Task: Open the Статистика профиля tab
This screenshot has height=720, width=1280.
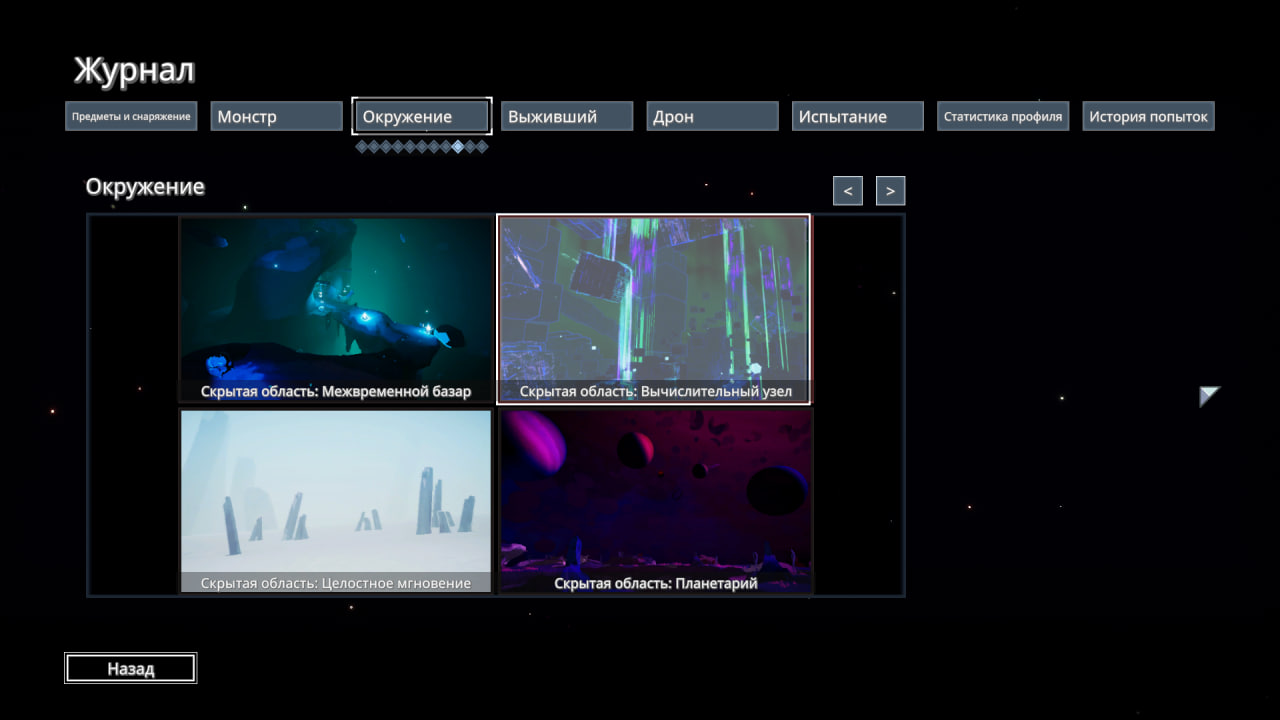Action: tap(1003, 116)
